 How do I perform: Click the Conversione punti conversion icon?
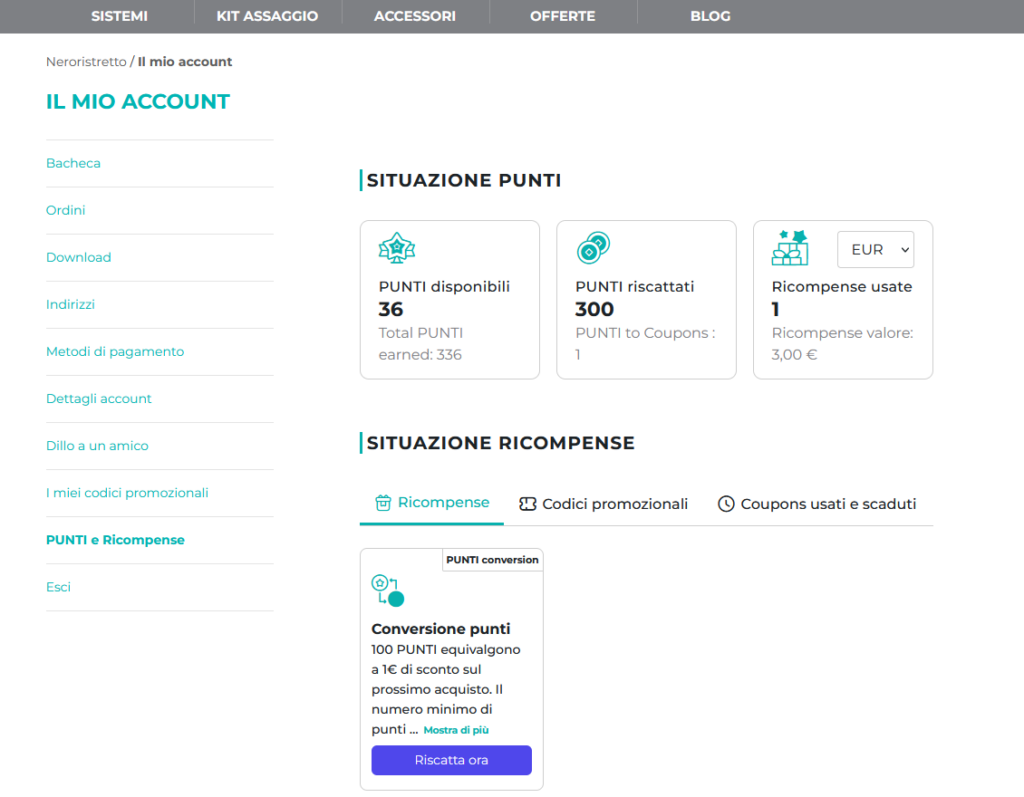(x=387, y=591)
